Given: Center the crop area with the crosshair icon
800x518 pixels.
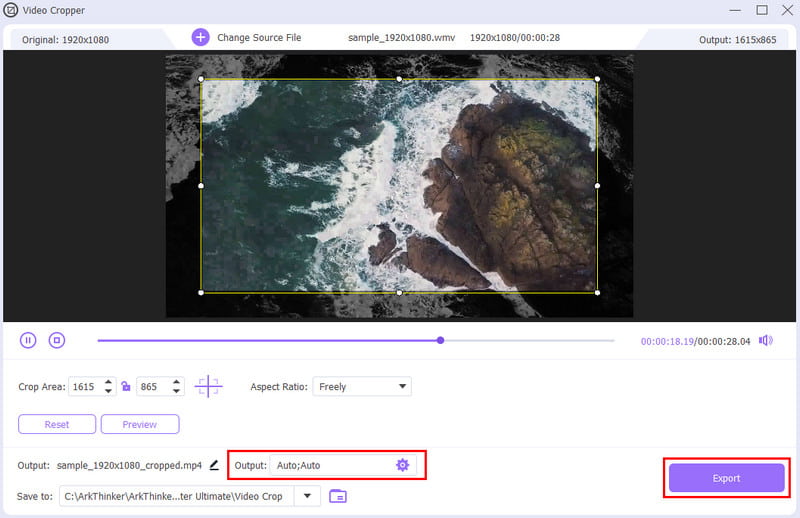Looking at the screenshot, I should coord(208,386).
